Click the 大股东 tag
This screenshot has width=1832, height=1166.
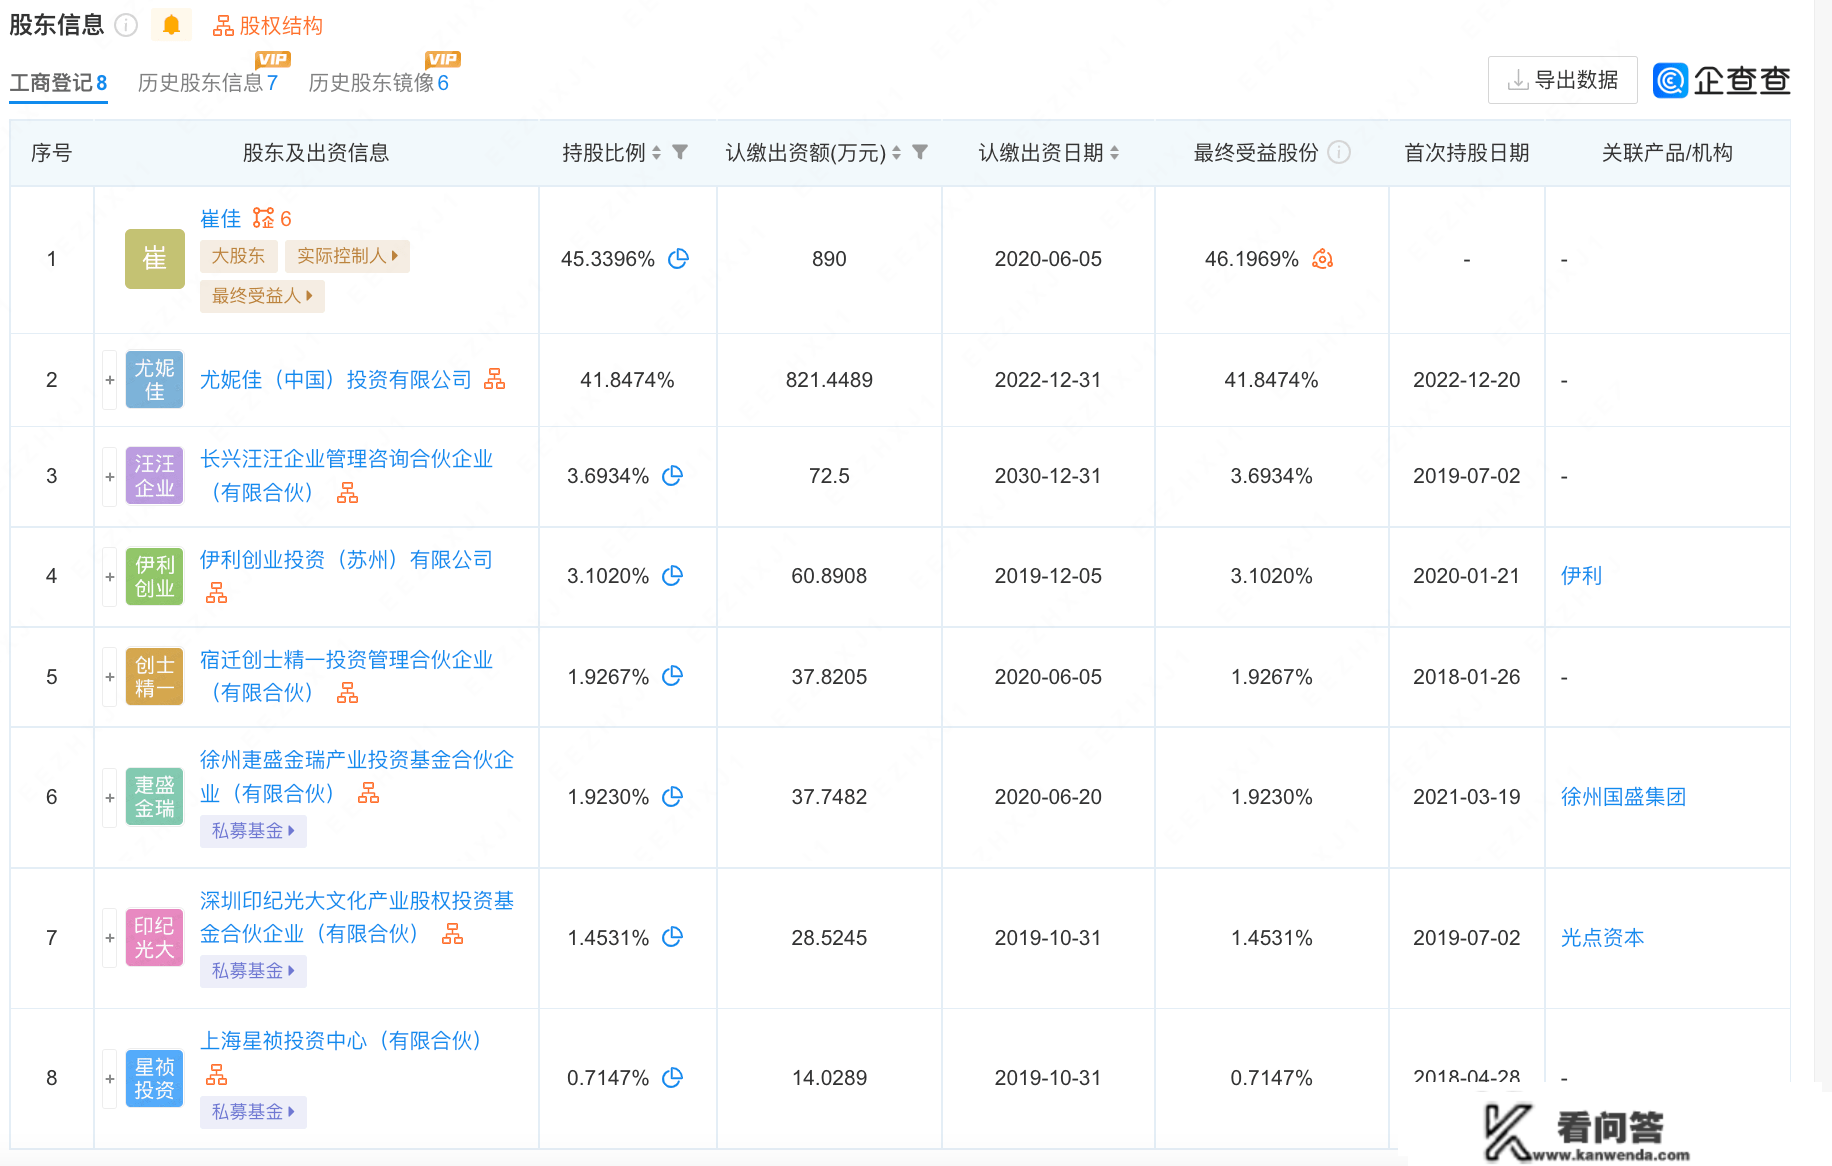click(x=238, y=256)
